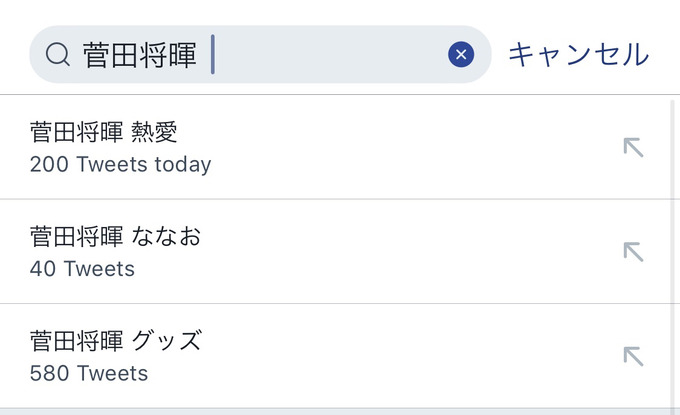Image resolution: width=680 pixels, height=415 pixels.
Task: Click the 200 Tweets today label
Action: tap(120, 165)
